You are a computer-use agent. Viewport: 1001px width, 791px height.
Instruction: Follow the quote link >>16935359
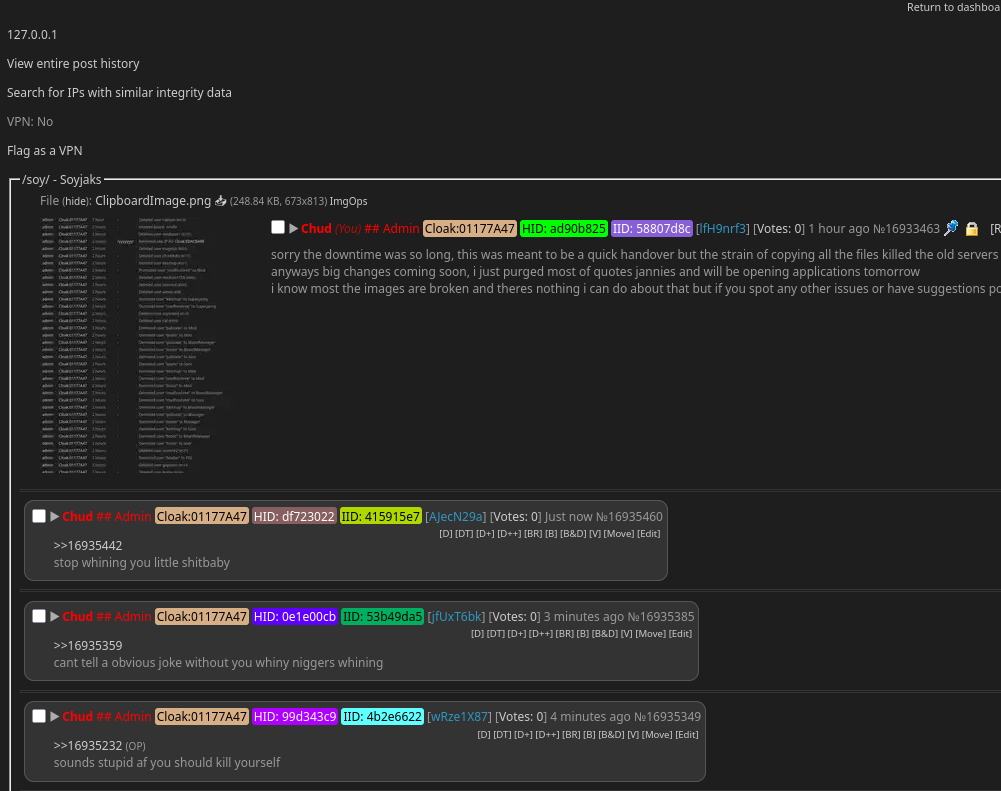[88, 646]
